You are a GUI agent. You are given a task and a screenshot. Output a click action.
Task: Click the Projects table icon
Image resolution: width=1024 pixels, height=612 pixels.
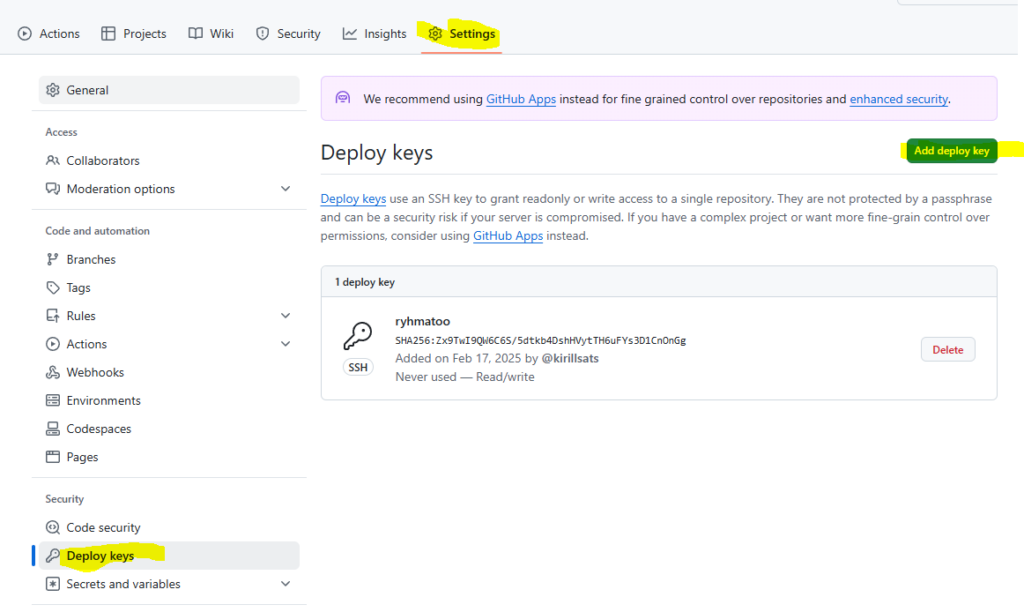pos(108,33)
